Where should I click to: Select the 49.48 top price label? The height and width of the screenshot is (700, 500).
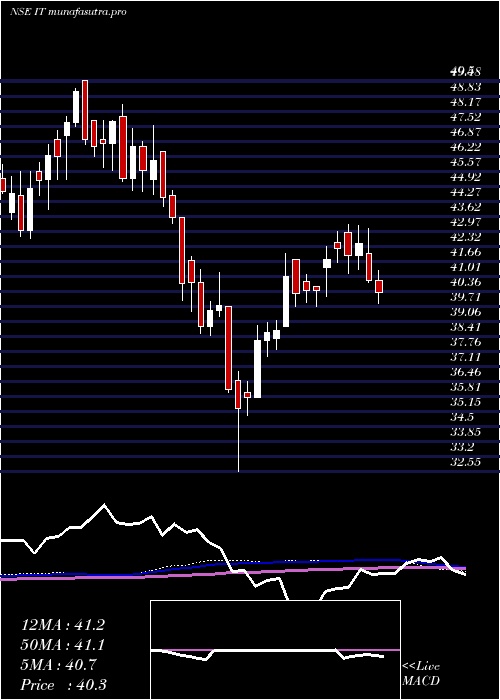tap(465, 71)
